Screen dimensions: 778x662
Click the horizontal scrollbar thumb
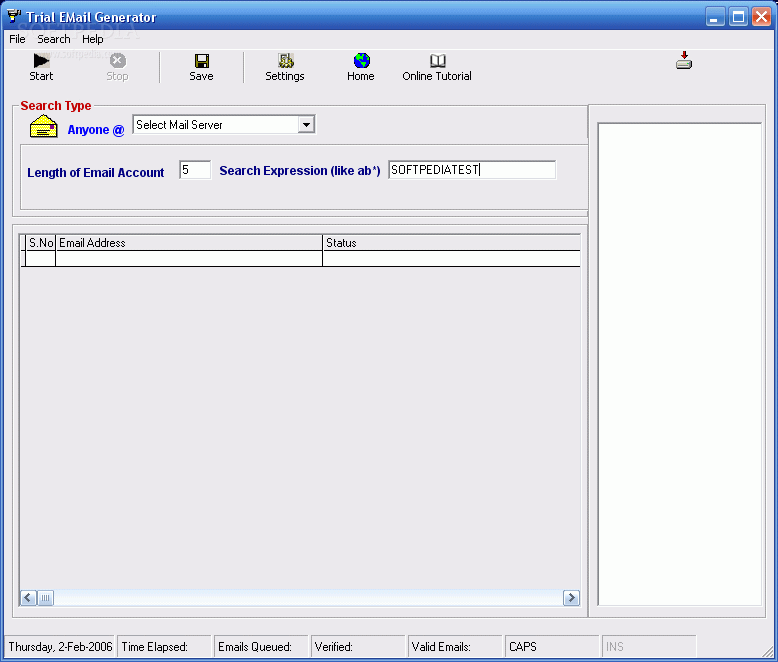click(45, 598)
